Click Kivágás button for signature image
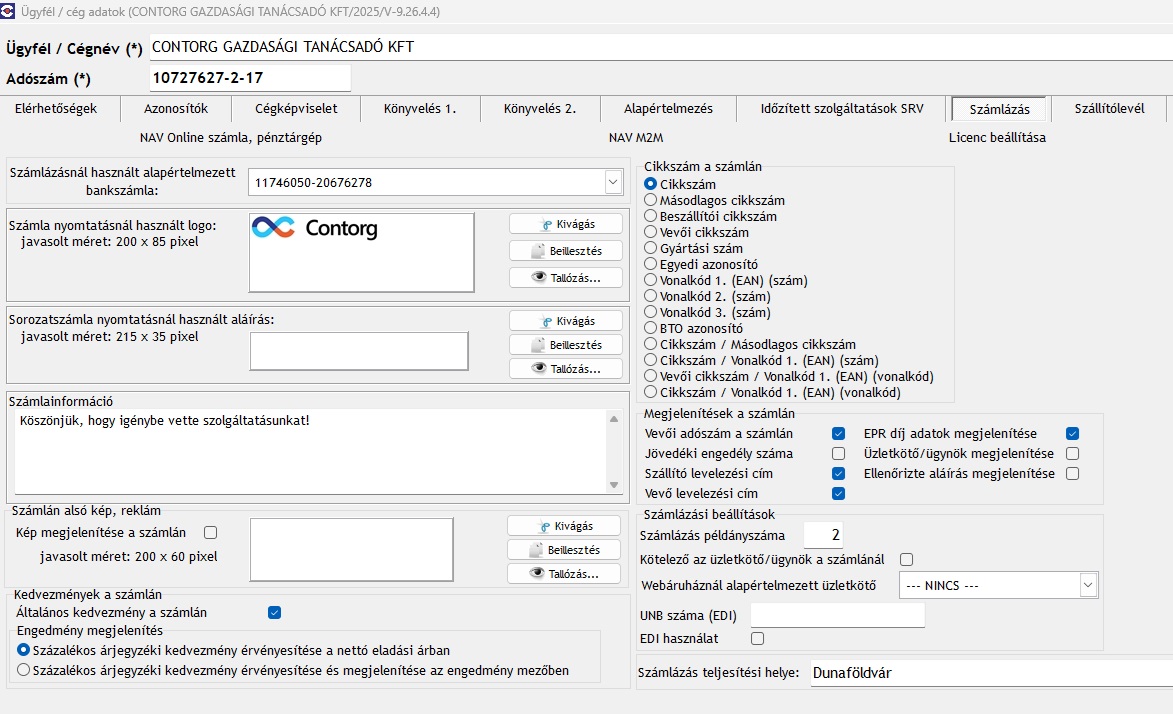 [566, 320]
